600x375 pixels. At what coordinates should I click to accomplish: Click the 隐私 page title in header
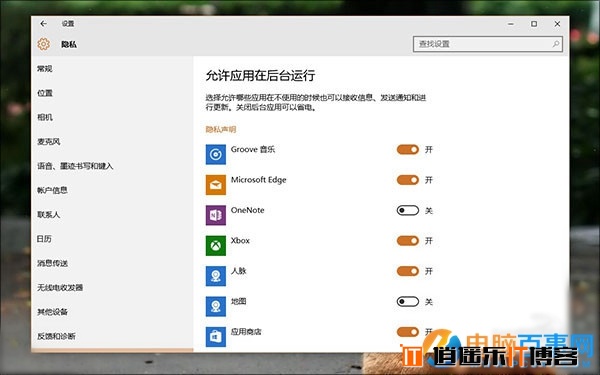[x=69, y=44]
